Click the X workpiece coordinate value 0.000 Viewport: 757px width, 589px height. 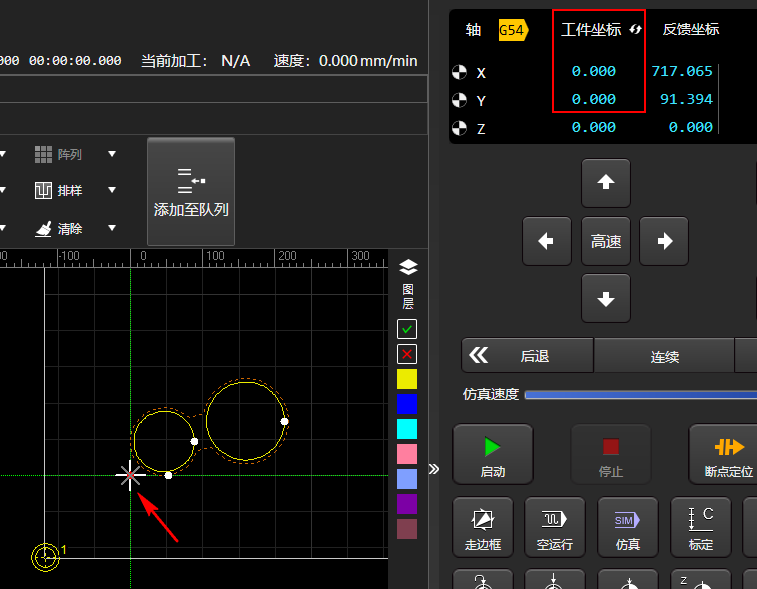593,71
